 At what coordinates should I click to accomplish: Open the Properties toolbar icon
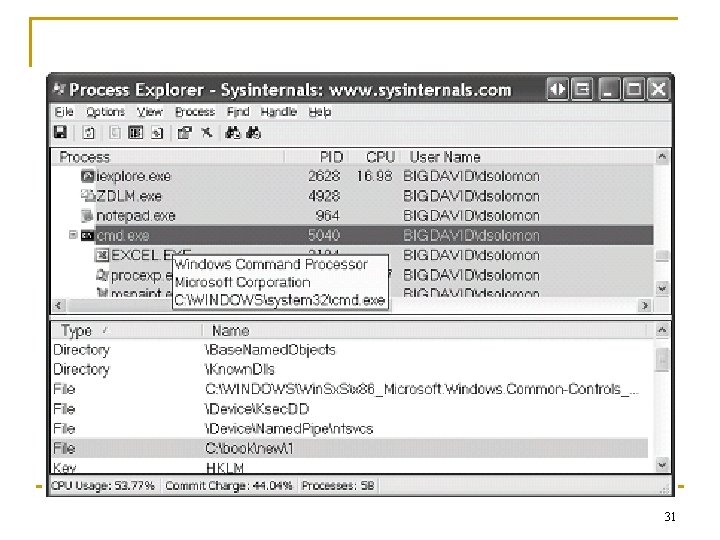coord(185,133)
